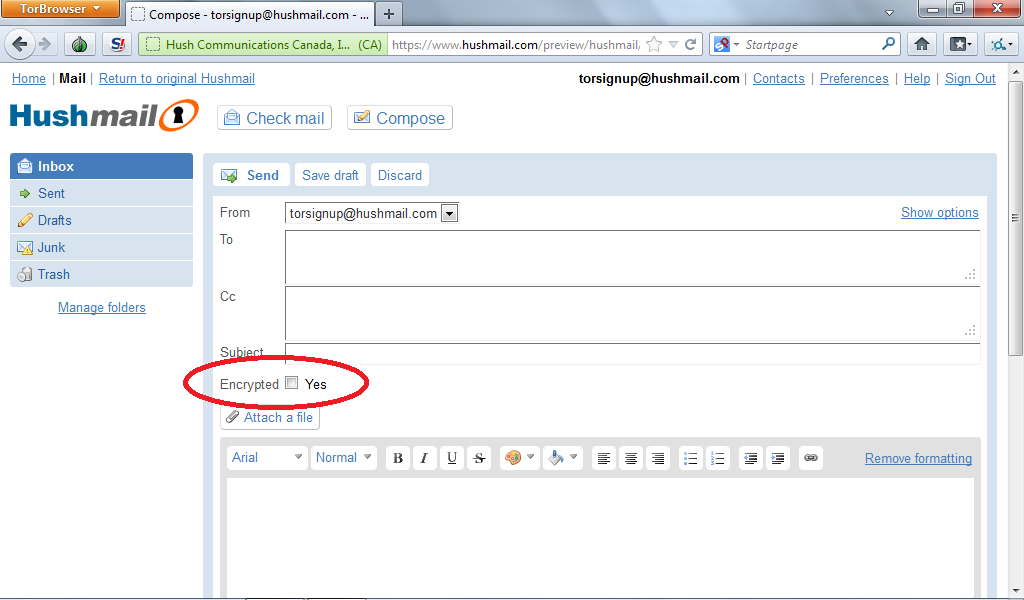Image resolution: width=1024 pixels, height=600 pixels.
Task: Click the Show options link
Action: point(939,212)
